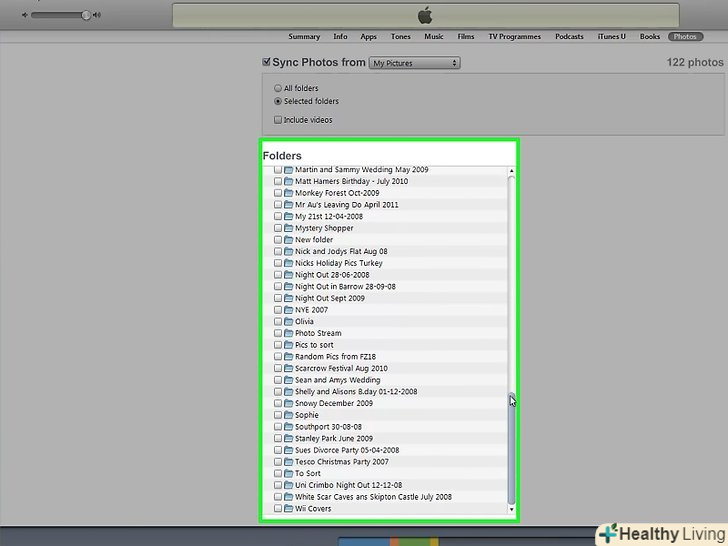Tick the Snowy December 2009 checkbox

pos(278,403)
